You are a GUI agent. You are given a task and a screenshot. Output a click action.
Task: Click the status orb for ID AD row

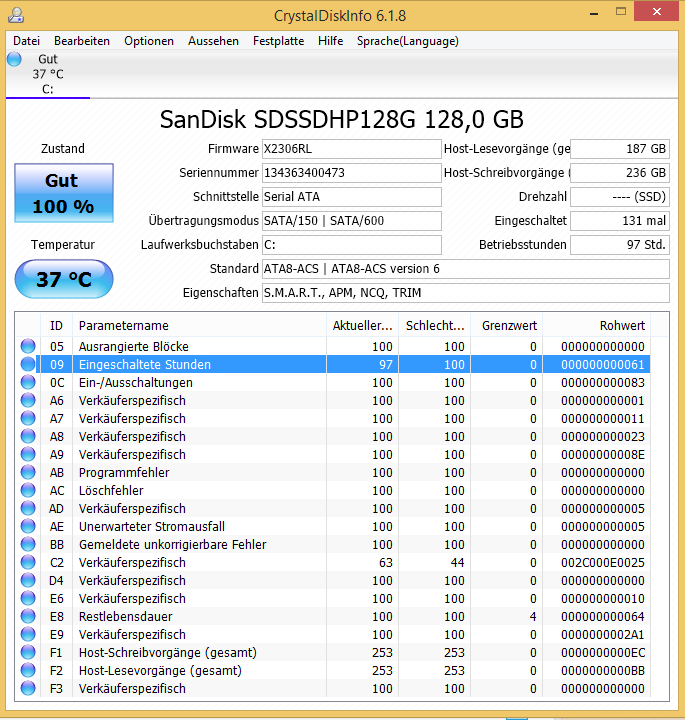28,508
